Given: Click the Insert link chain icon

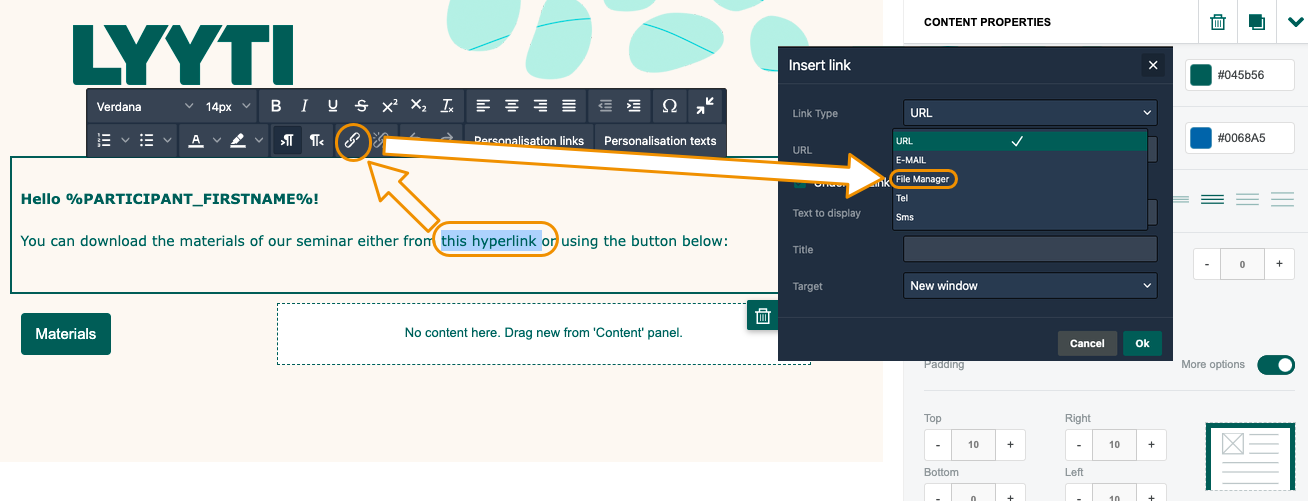Looking at the screenshot, I should 352,140.
